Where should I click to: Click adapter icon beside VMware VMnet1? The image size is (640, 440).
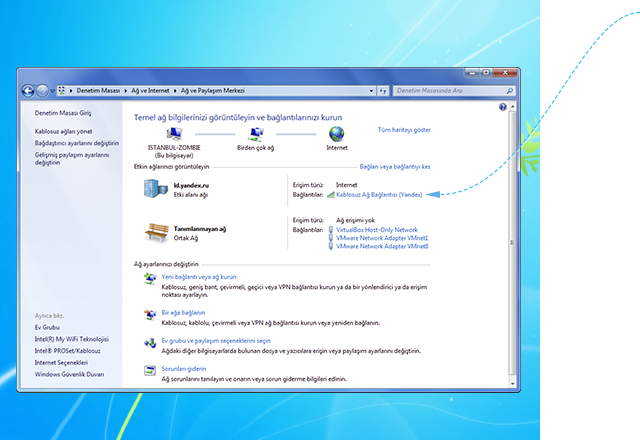pyautogui.click(x=331, y=238)
